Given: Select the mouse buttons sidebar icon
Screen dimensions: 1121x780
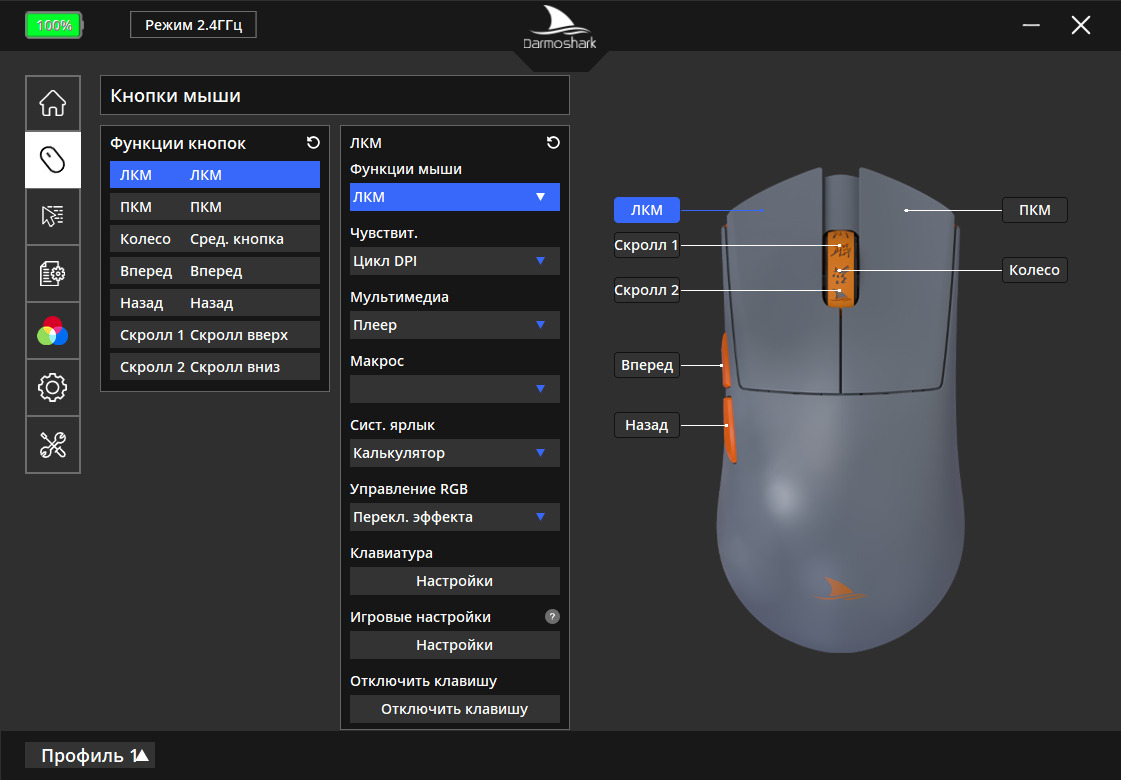Looking at the screenshot, I should coord(53,159).
